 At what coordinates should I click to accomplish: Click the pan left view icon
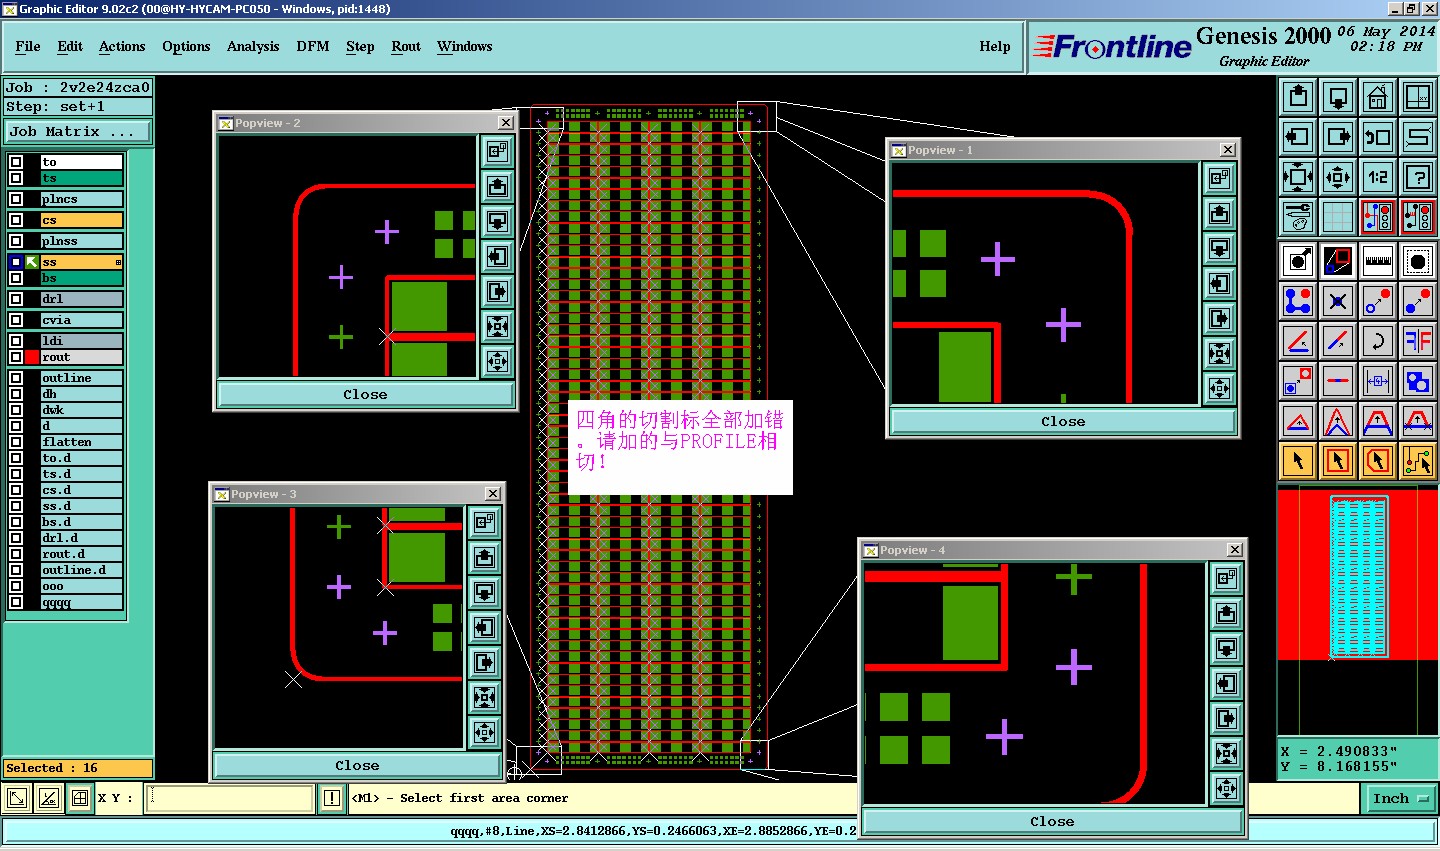tap(1298, 137)
